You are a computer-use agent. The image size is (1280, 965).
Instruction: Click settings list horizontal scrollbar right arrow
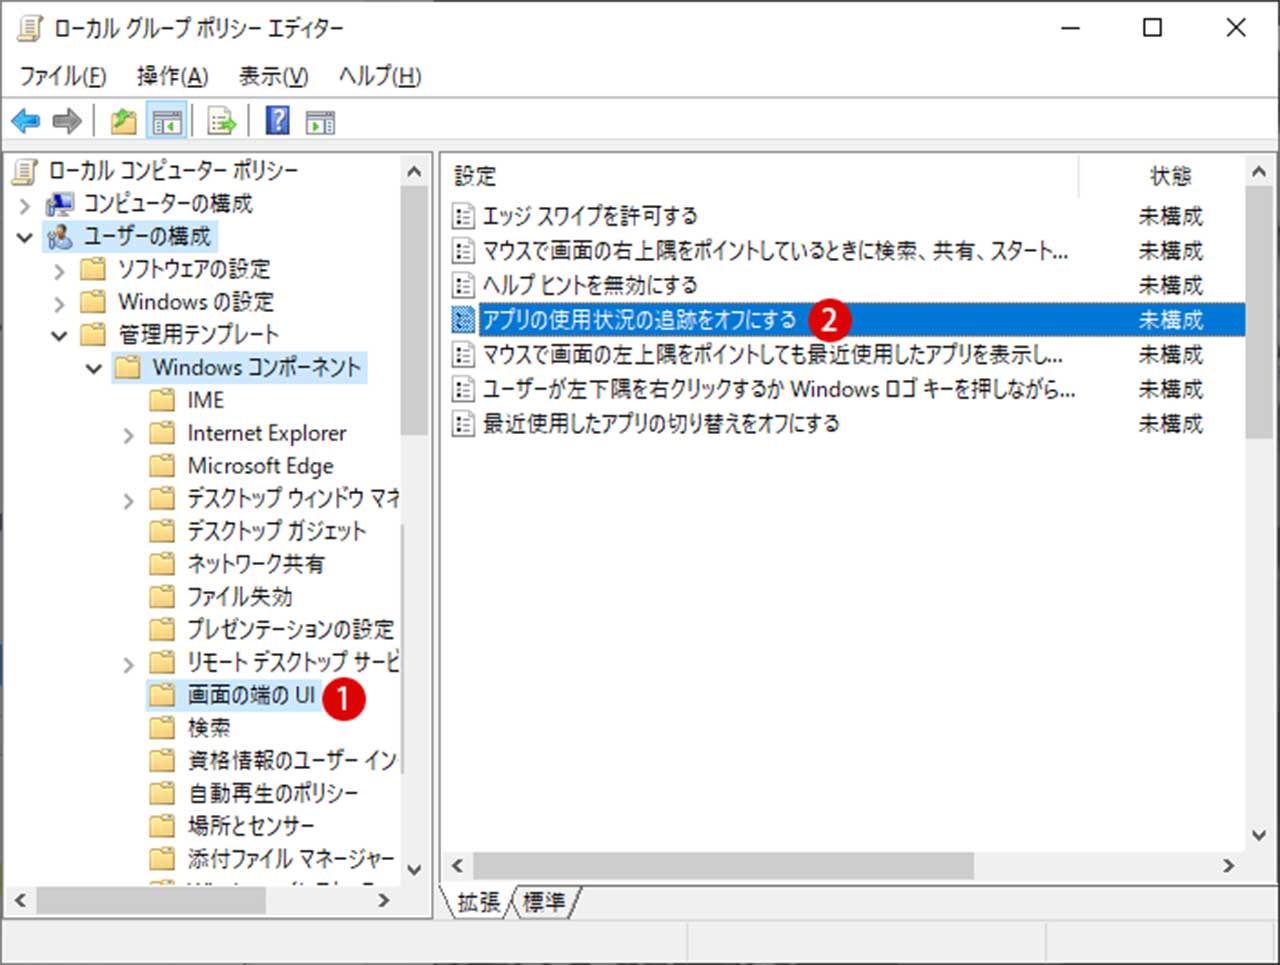[1229, 866]
